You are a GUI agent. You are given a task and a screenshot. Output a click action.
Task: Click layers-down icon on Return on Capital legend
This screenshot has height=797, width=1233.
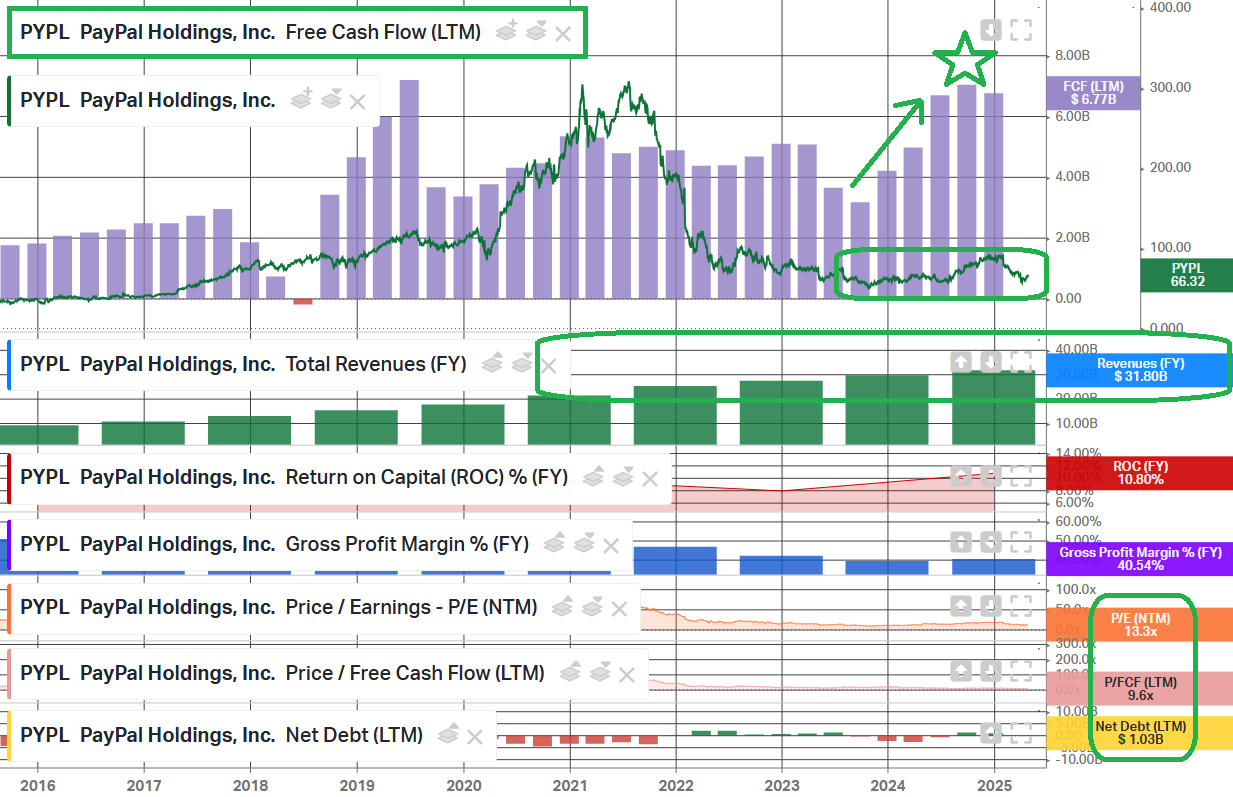623,477
